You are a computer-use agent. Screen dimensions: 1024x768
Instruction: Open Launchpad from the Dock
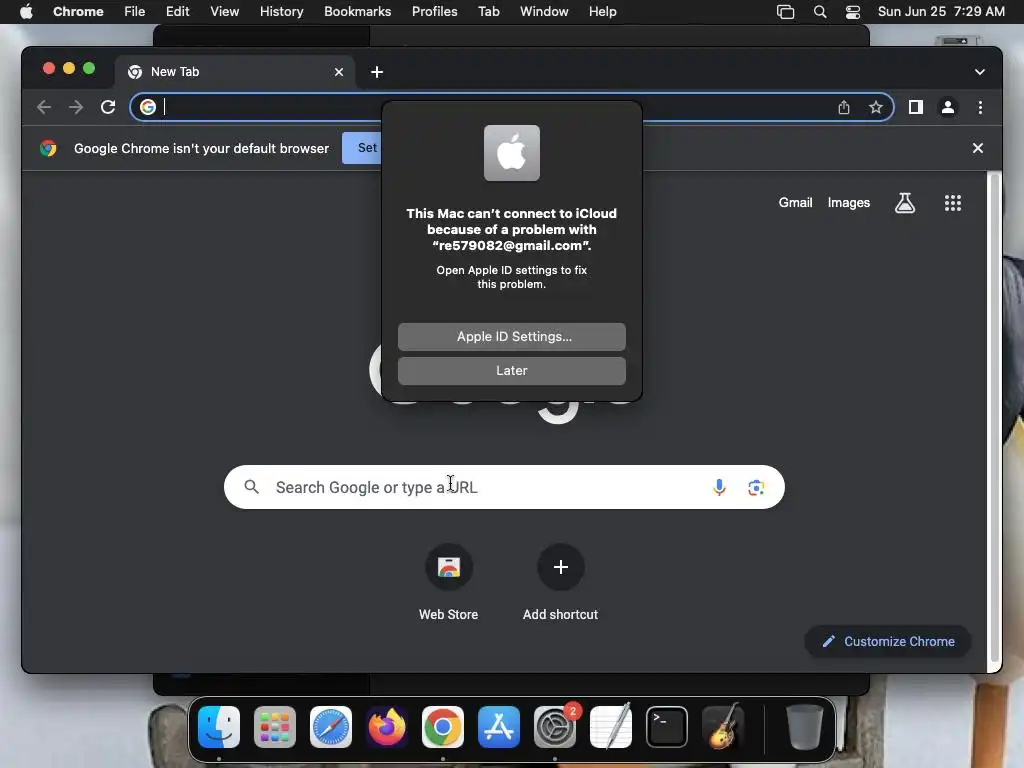click(x=274, y=727)
